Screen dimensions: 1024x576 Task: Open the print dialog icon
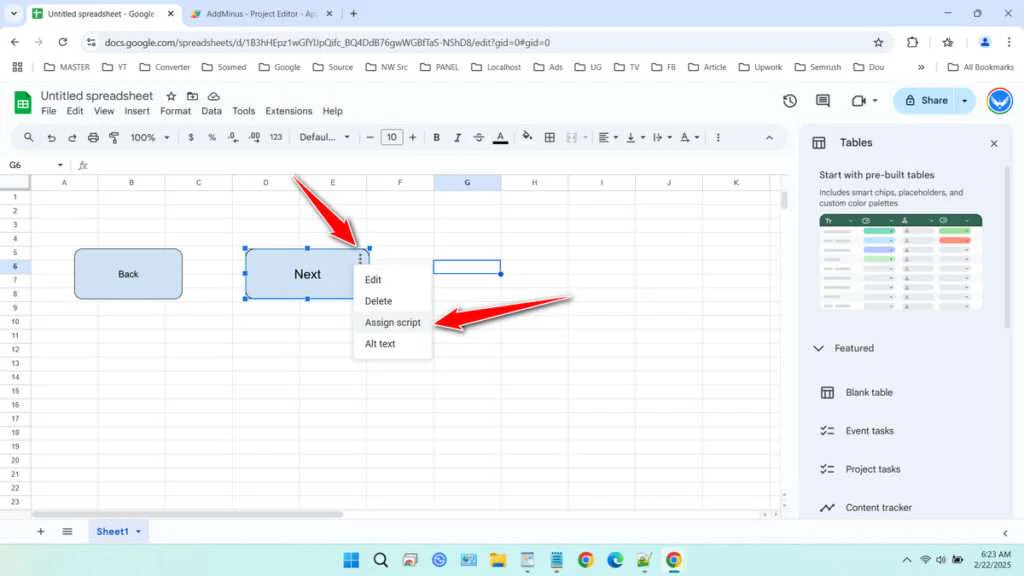tap(92, 137)
